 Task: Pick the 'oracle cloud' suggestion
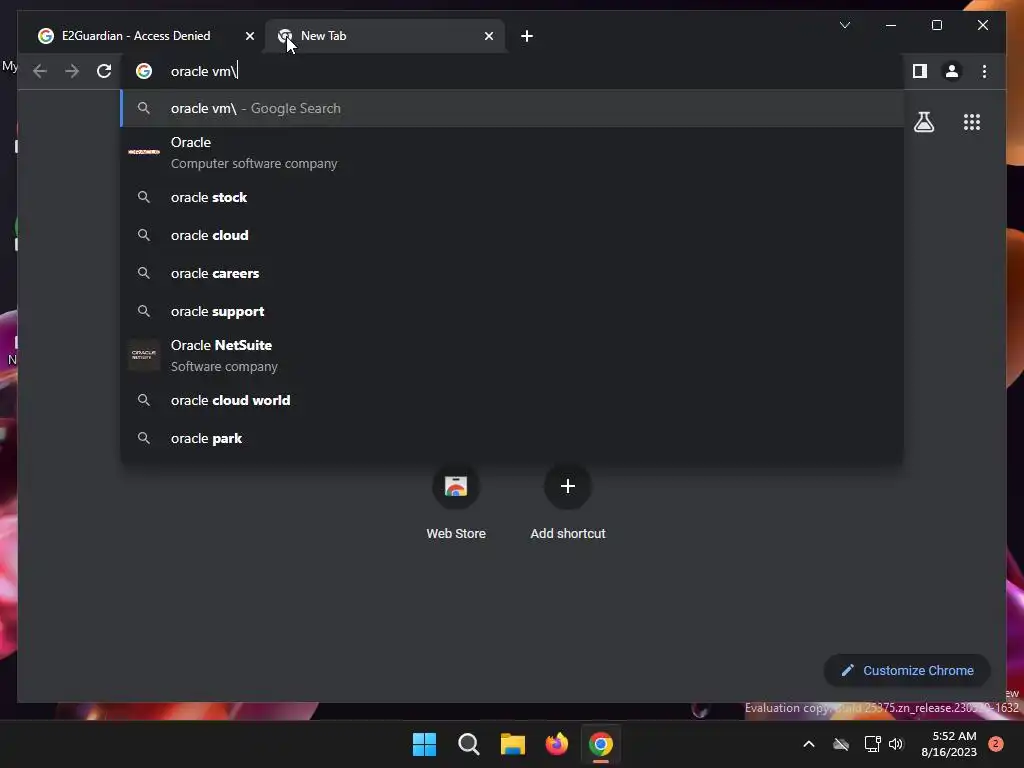click(x=513, y=235)
